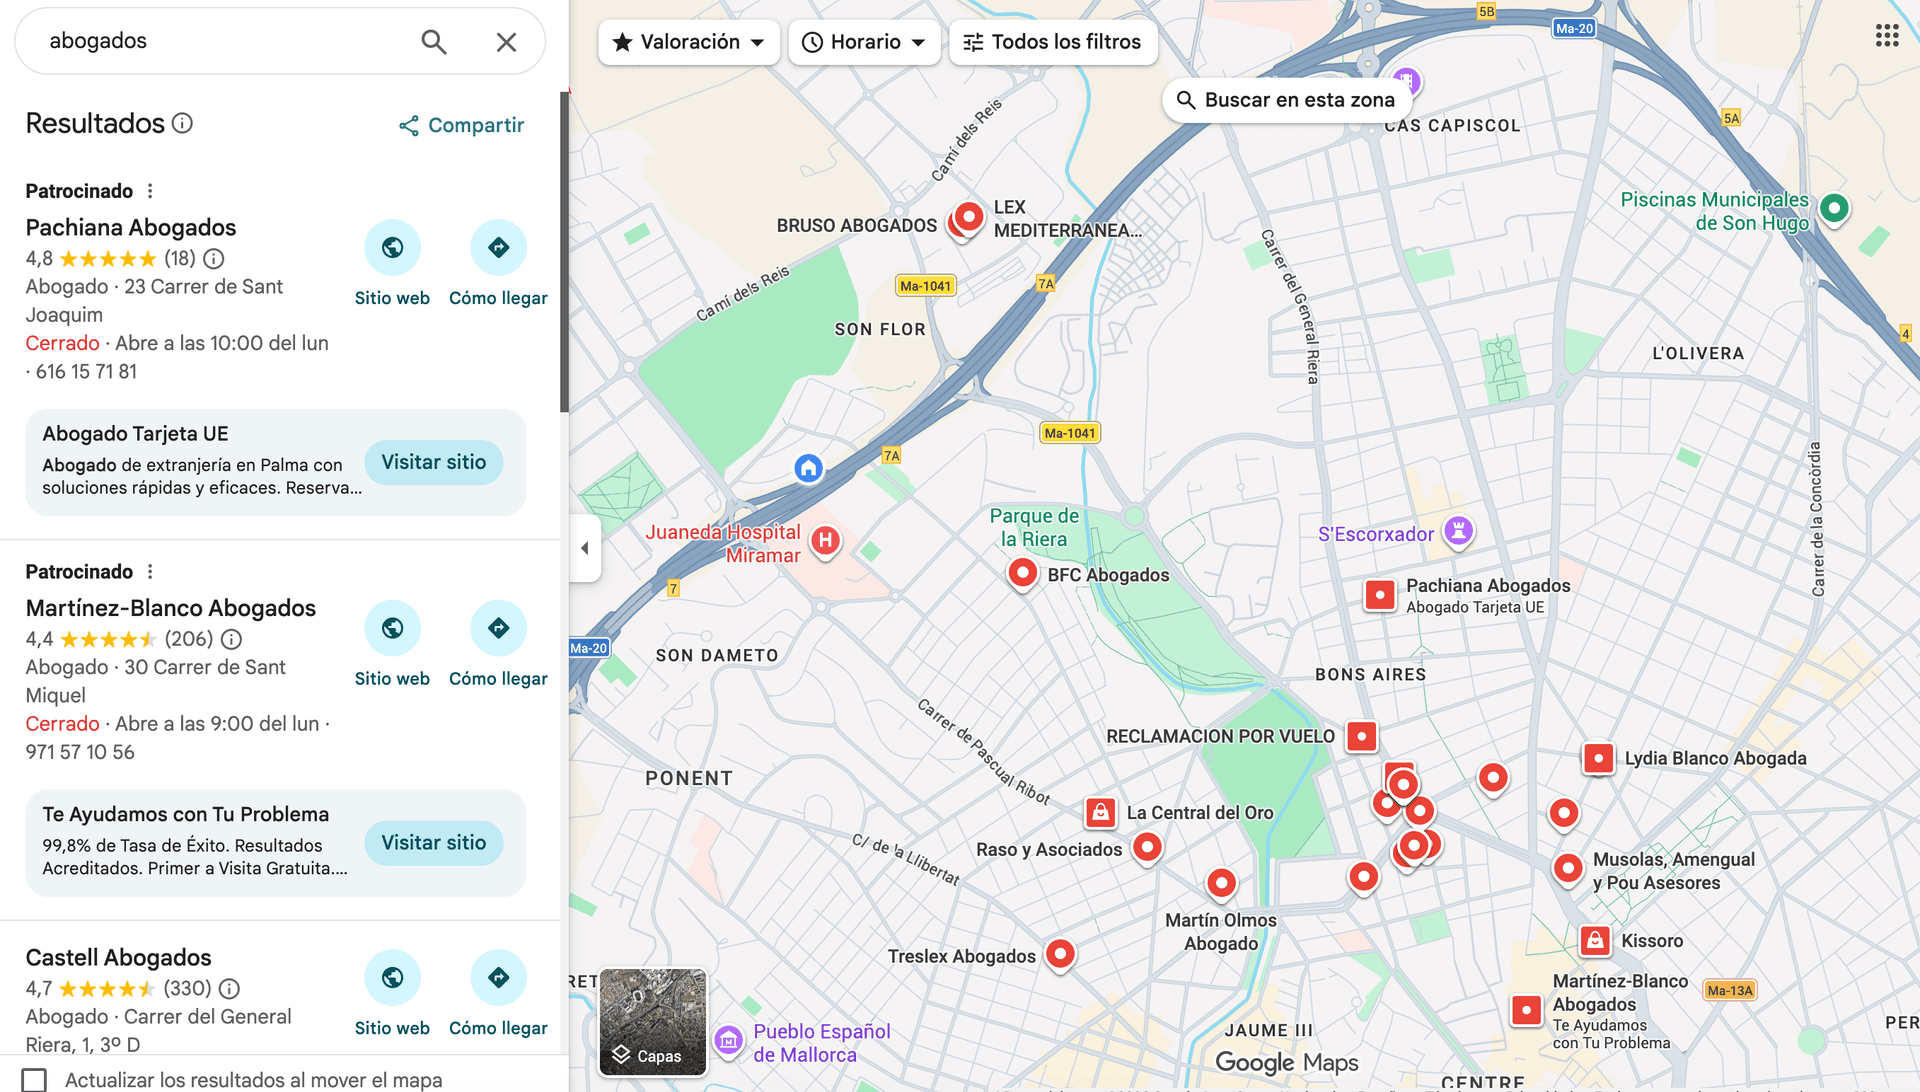Viewport: 1920px width, 1092px height.
Task: Open Todos los filtros panel
Action: click(1053, 42)
